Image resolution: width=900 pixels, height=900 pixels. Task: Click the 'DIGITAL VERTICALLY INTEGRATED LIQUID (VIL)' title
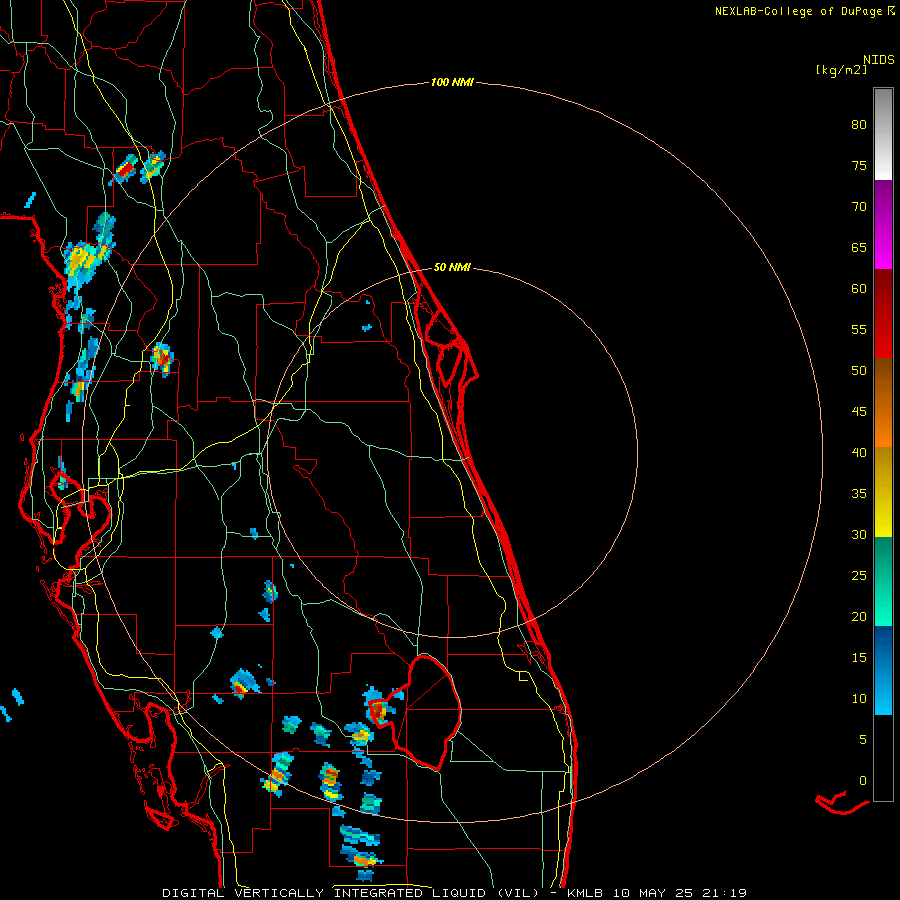tap(351, 893)
